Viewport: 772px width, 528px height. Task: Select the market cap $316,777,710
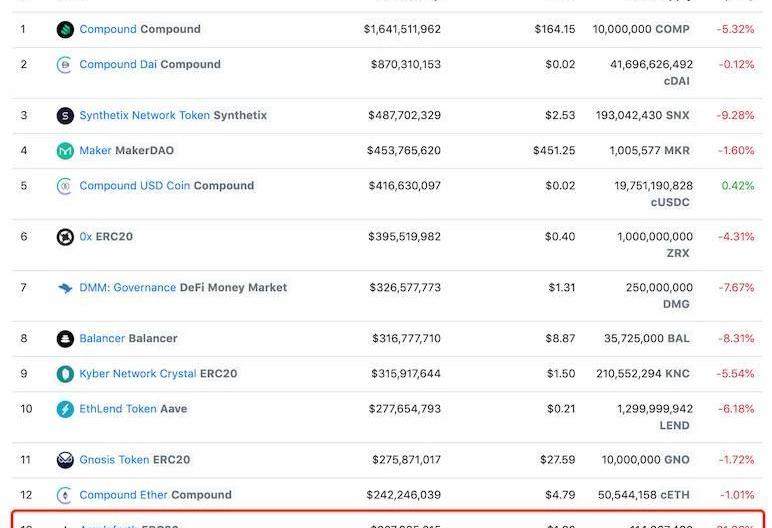(x=406, y=338)
